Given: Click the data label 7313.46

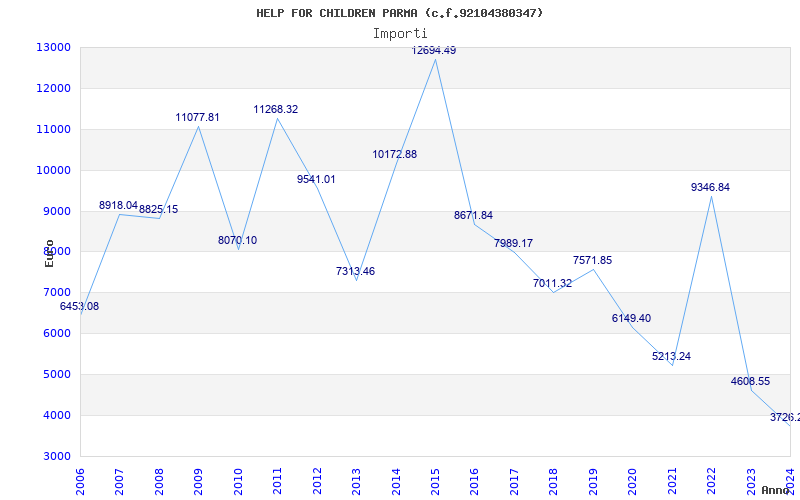Looking at the screenshot, I should coord(356,271).
